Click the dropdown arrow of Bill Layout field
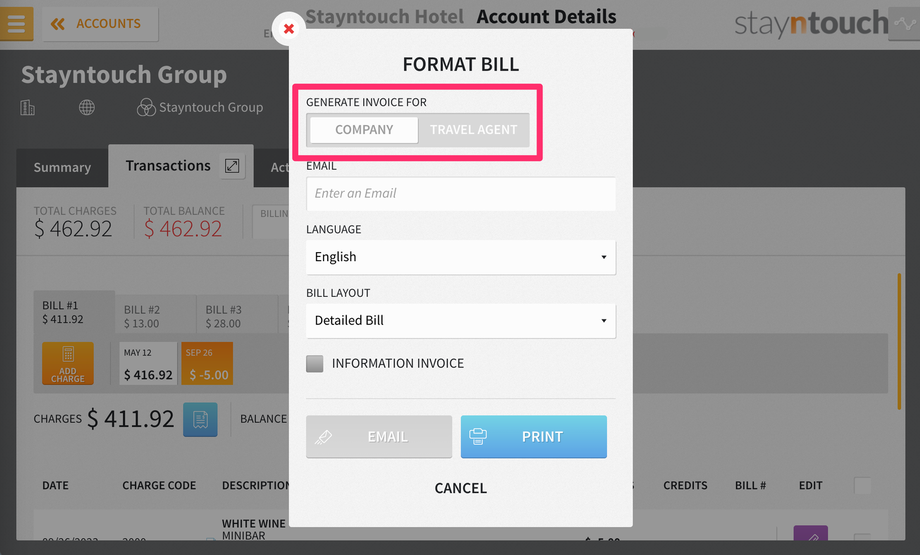920x555 pixels. (604, 320)
